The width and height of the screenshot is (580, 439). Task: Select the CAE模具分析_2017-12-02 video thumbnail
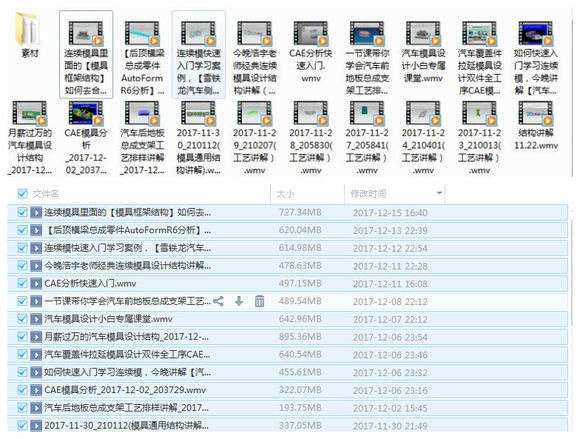pyautogui.click(x=85, y=113)
